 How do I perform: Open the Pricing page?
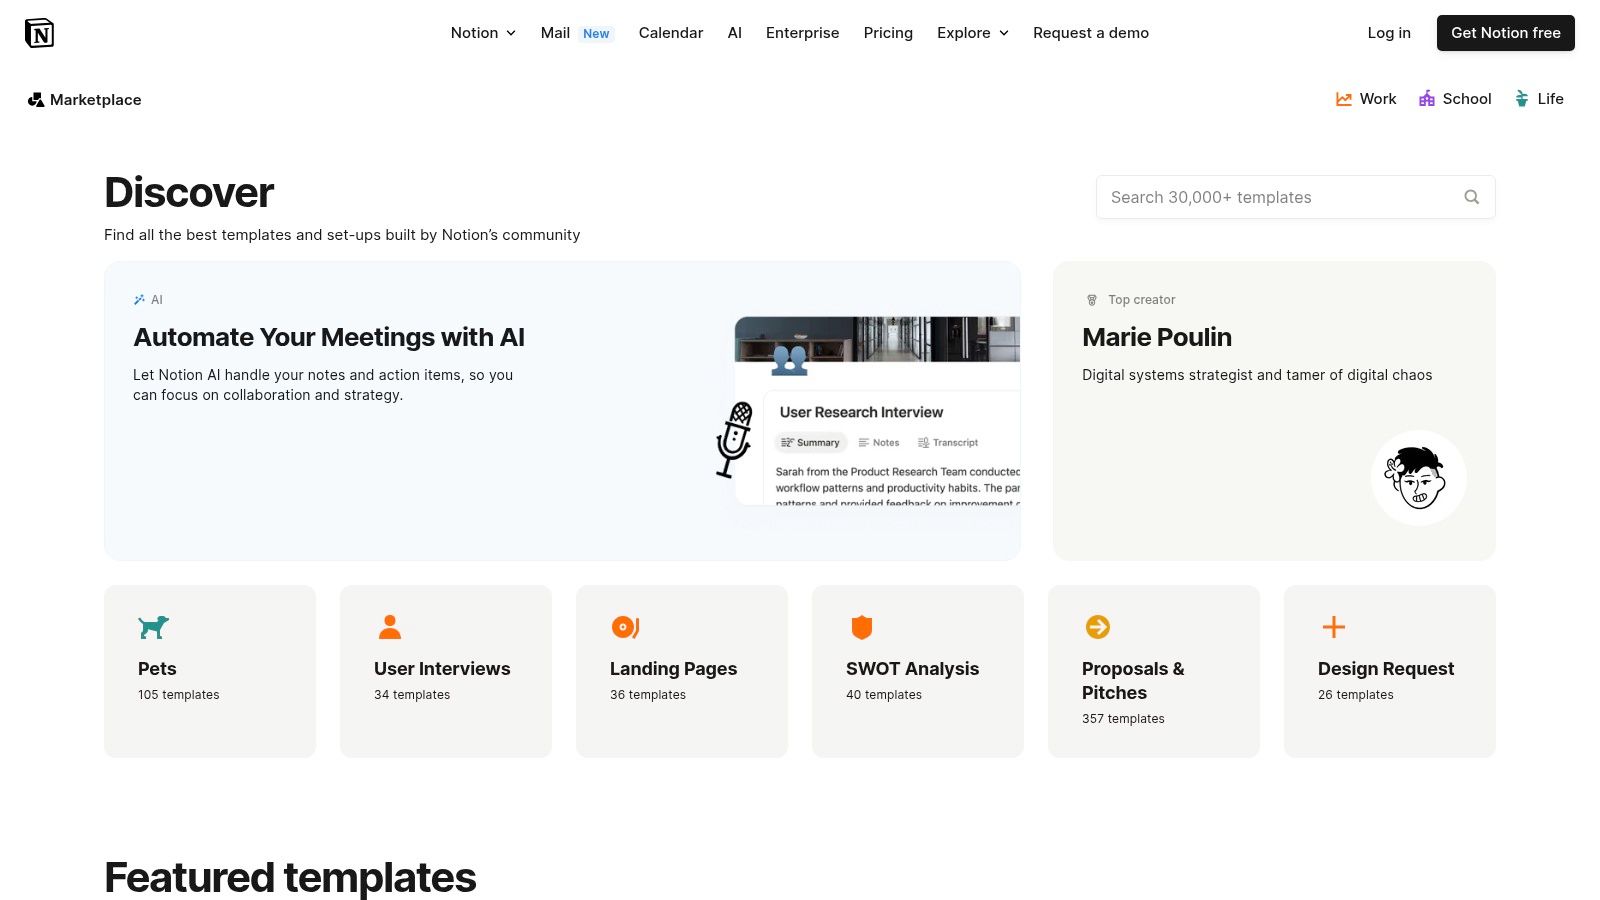pyautogui.click(x=888, y=33)
